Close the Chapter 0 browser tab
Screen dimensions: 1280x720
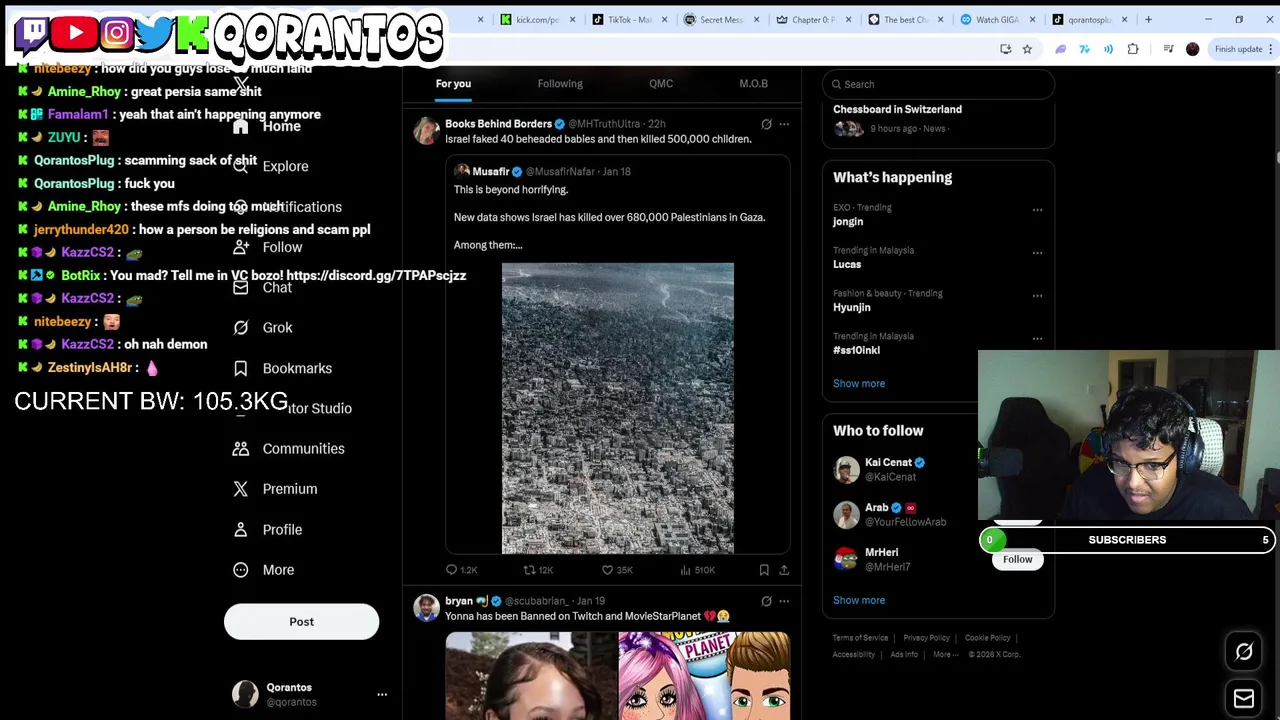[848, 19]
